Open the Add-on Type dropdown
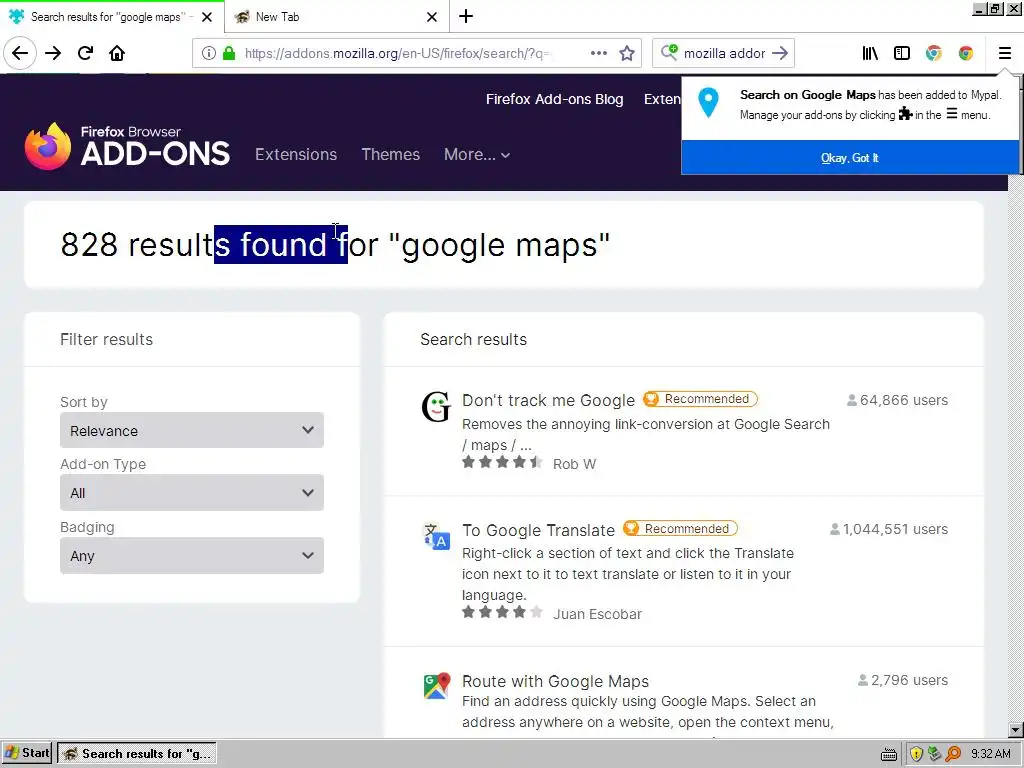 pos(192,493)
